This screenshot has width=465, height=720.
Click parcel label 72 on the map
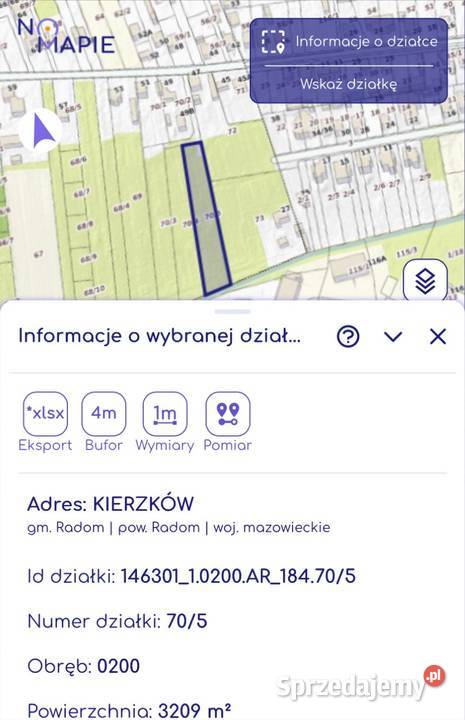[232, 131]
